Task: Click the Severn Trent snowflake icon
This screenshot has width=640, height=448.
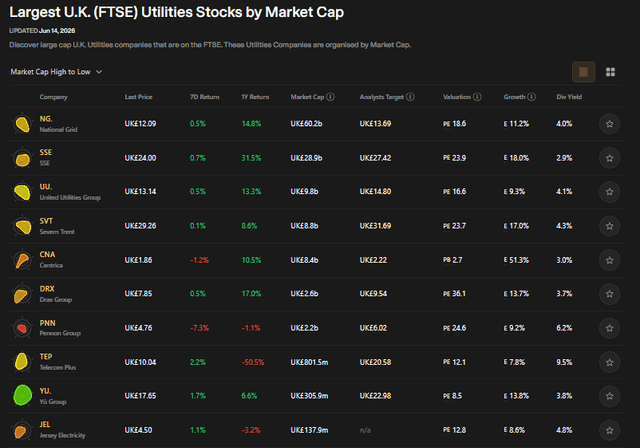Action: click(x=22, y=226)
